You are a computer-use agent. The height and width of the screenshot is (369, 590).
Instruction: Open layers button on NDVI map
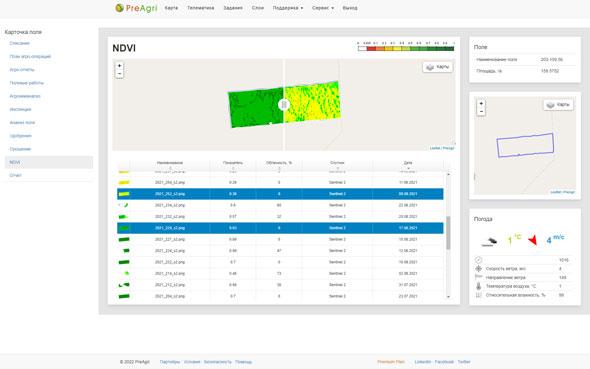click(438, 67)
